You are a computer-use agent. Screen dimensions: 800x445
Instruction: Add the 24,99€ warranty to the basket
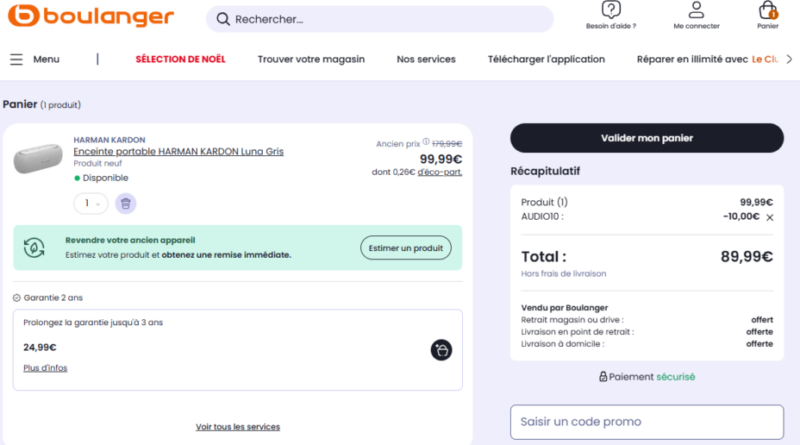point(441,349)
